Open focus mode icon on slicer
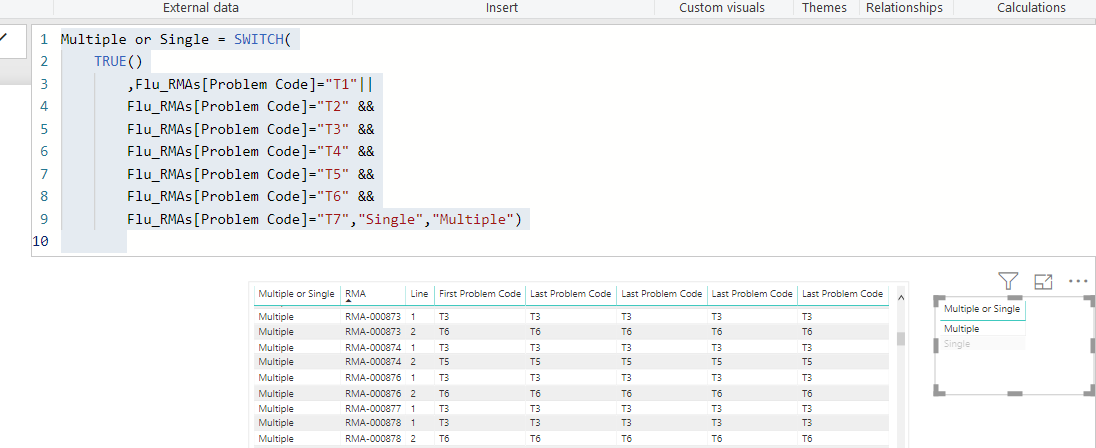This screenshot has width=1096, height=448. (x=1043, y=281)
